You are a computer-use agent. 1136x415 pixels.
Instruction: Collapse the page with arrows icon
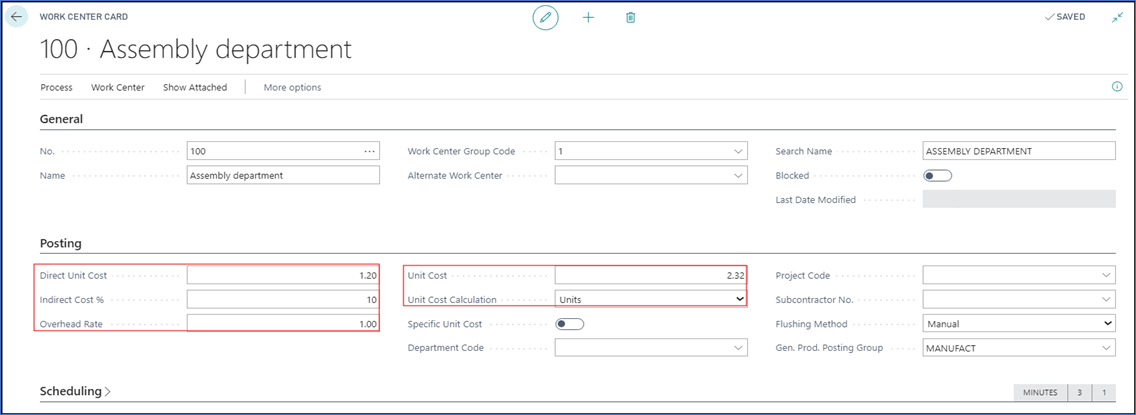tap(1117, 17)
